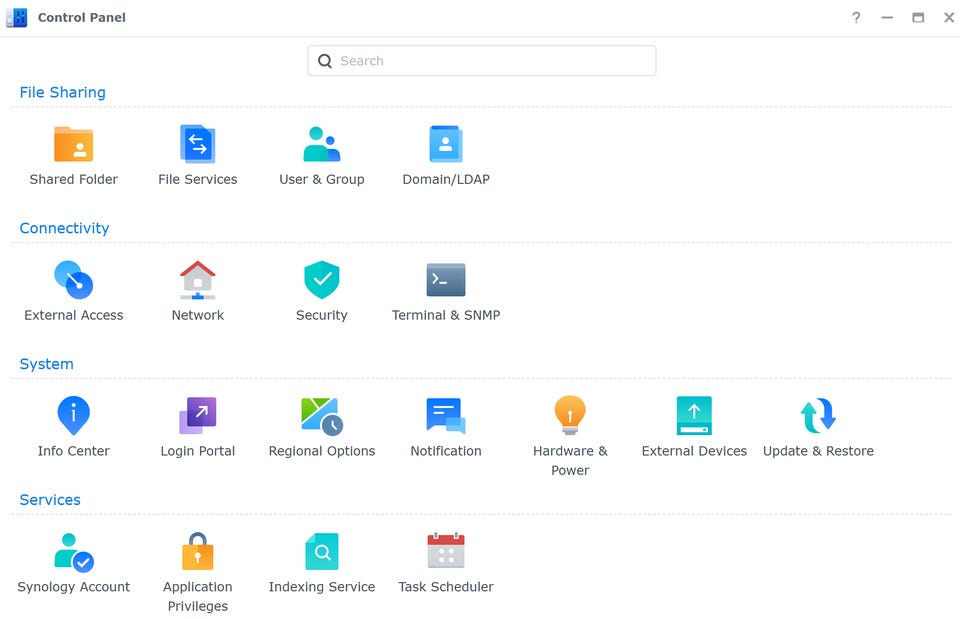Open Help with the question mark button

(x=856, y=17)
